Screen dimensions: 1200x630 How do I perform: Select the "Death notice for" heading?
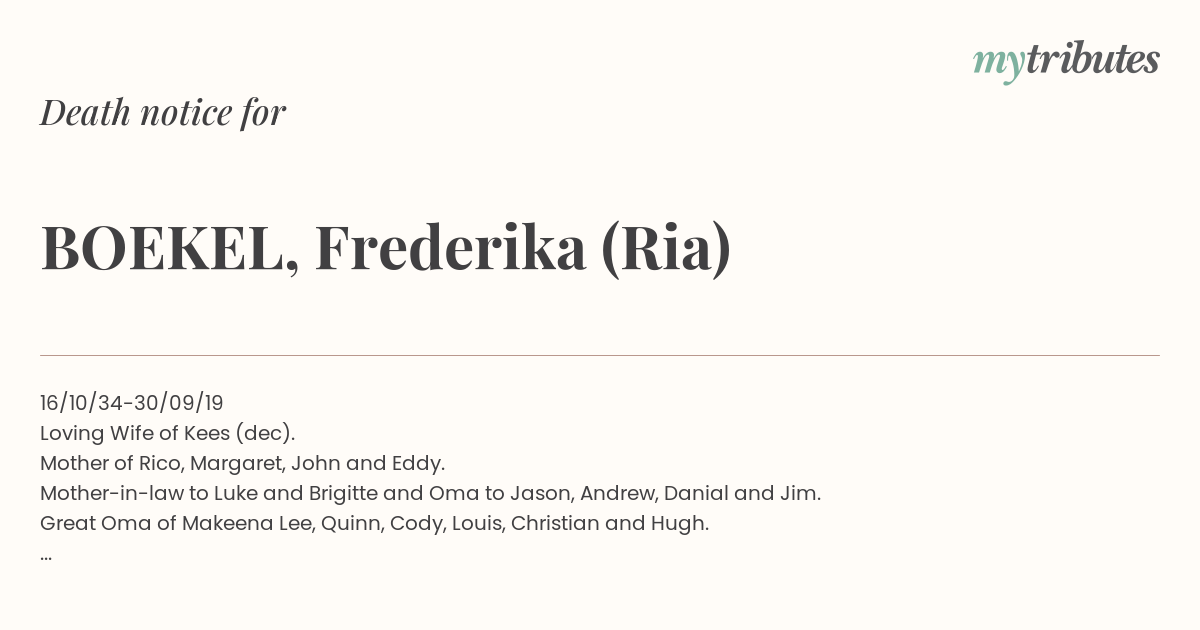point(163,112)
